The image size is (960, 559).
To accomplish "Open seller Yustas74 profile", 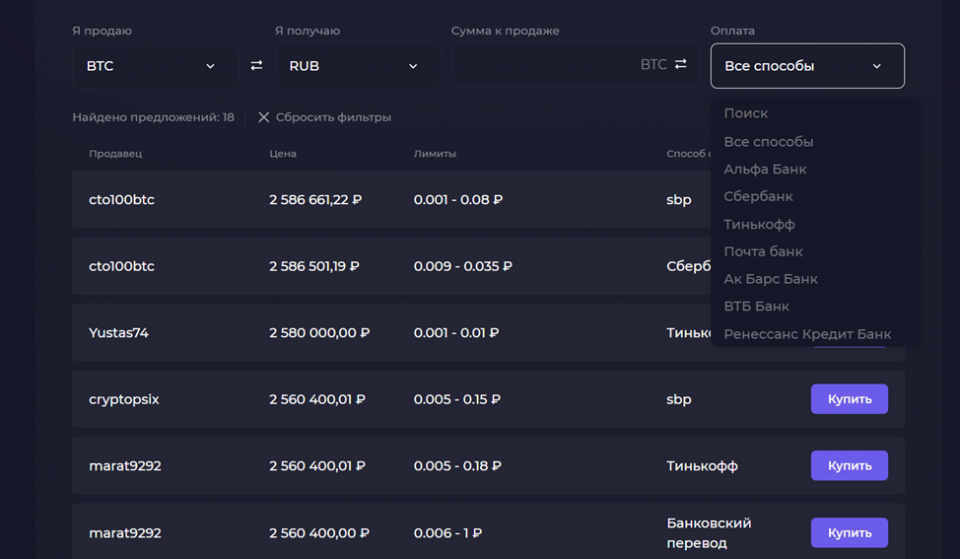I will tap(119, 333).
